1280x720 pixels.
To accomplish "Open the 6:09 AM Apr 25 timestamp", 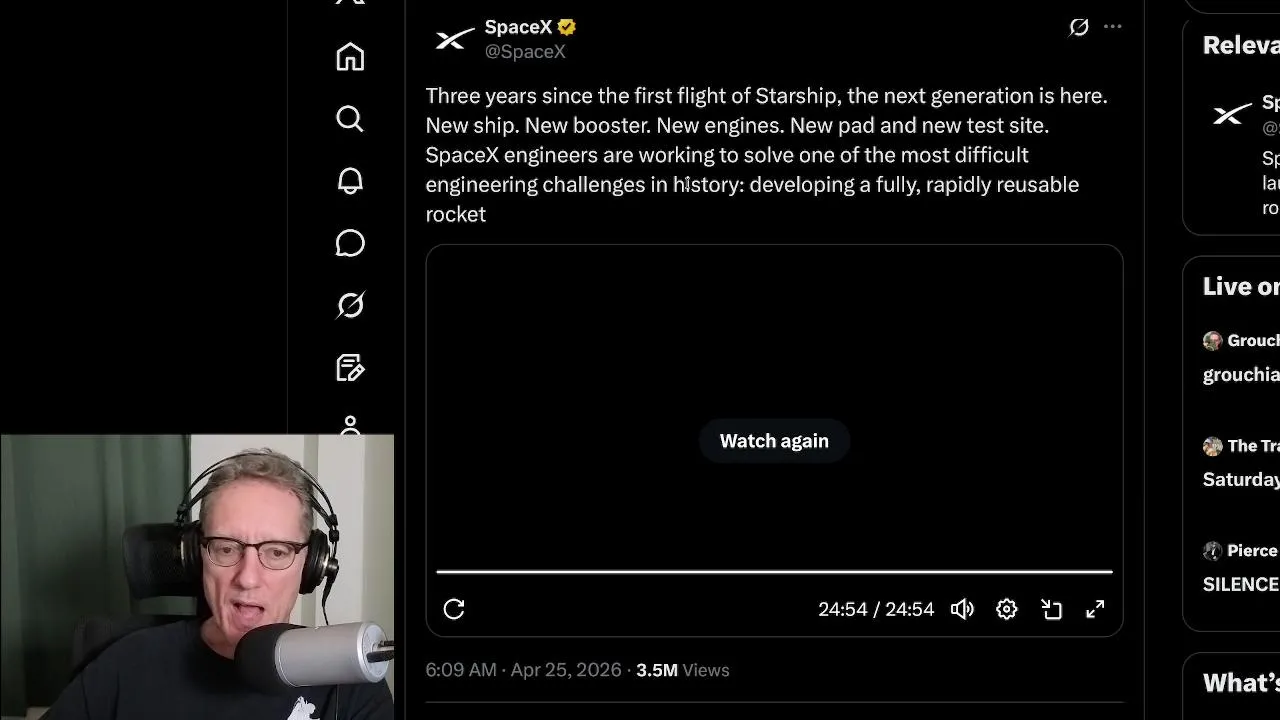I will 523,670.
